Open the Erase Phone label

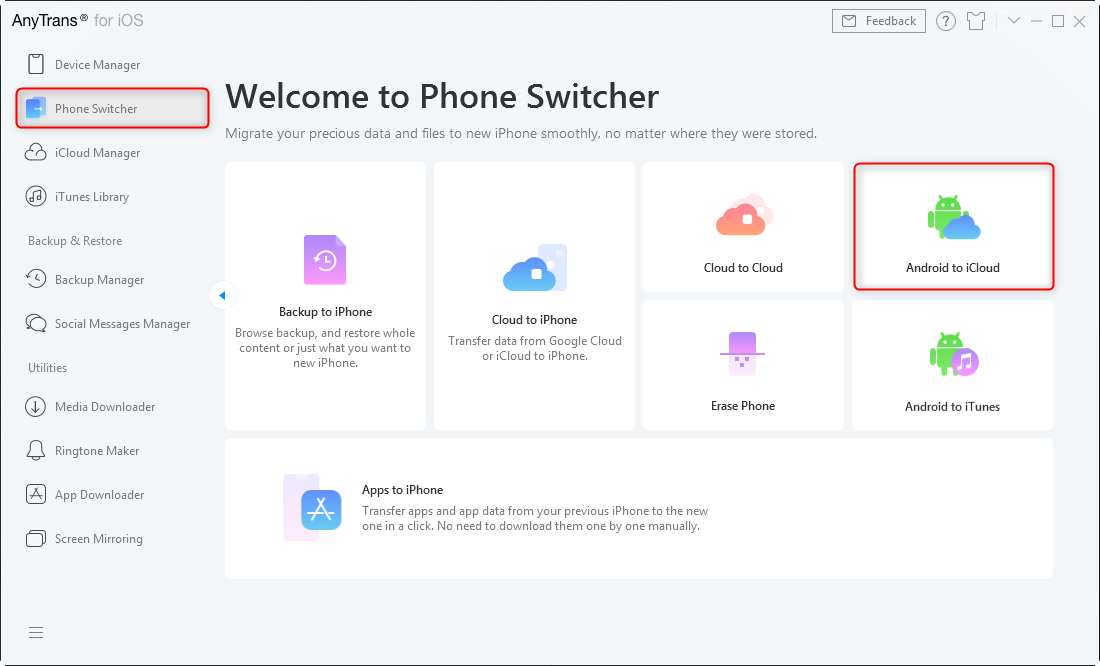(x=743, y=406)
